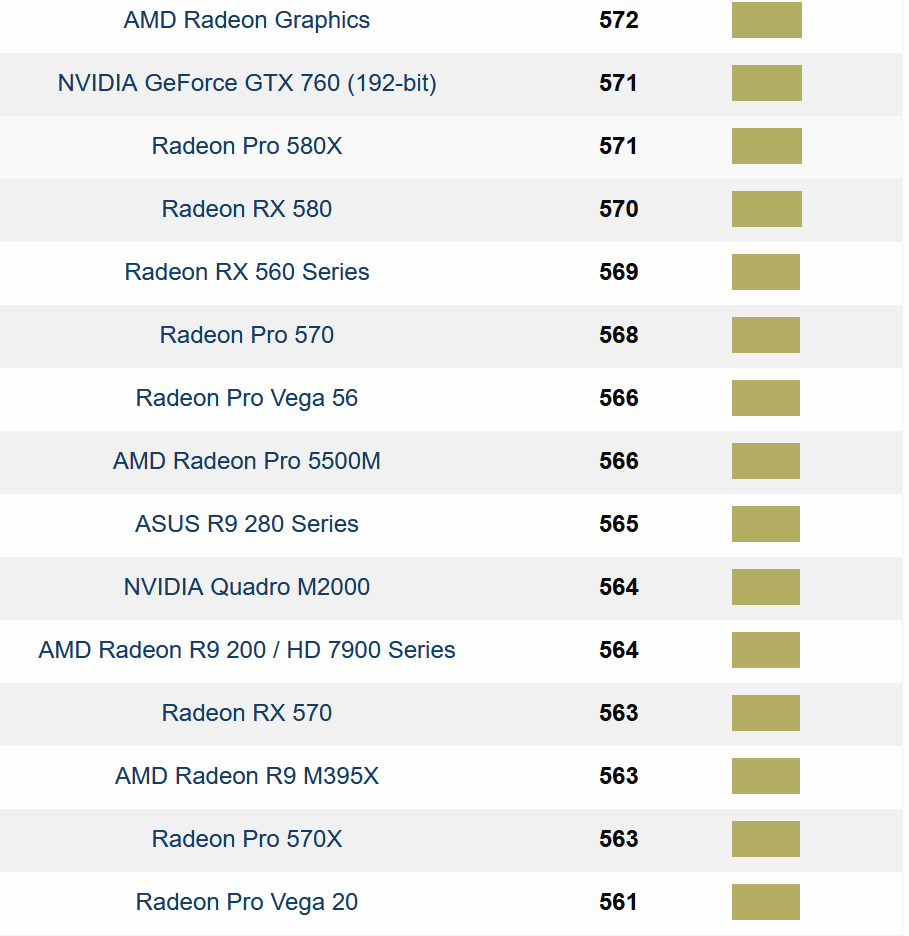Select score 568 in the Radeon Pro 570 row
Viewport: 909px width, 936px height.
pyautogui.click(x=619, y=335)
